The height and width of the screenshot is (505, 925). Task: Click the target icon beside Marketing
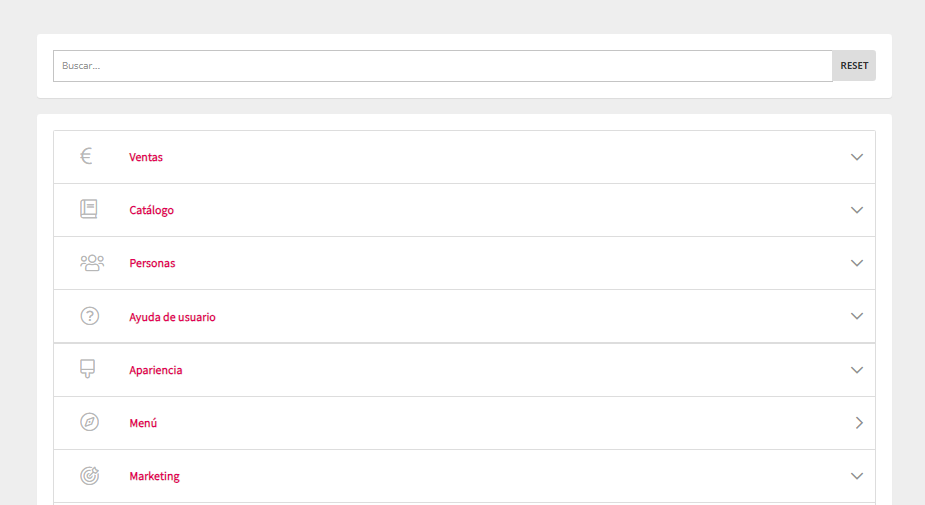pyautogui.click(x=90, y=476)
